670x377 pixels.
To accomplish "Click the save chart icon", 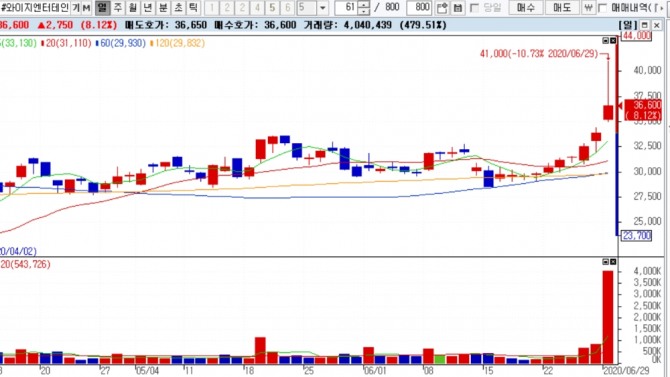I will pyautogui.click(x=458, y=8).
